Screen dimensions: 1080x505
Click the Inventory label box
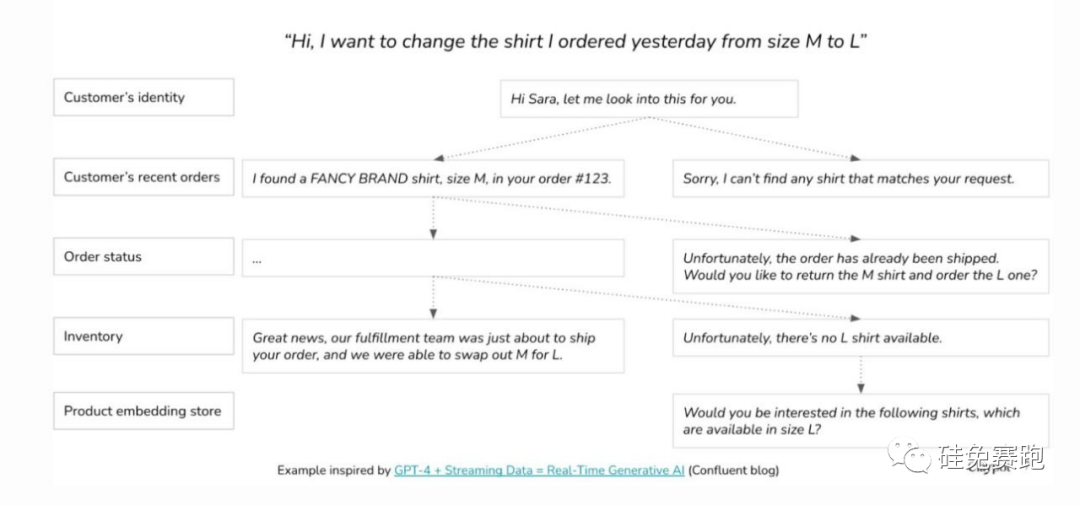(x=143, y=337)
